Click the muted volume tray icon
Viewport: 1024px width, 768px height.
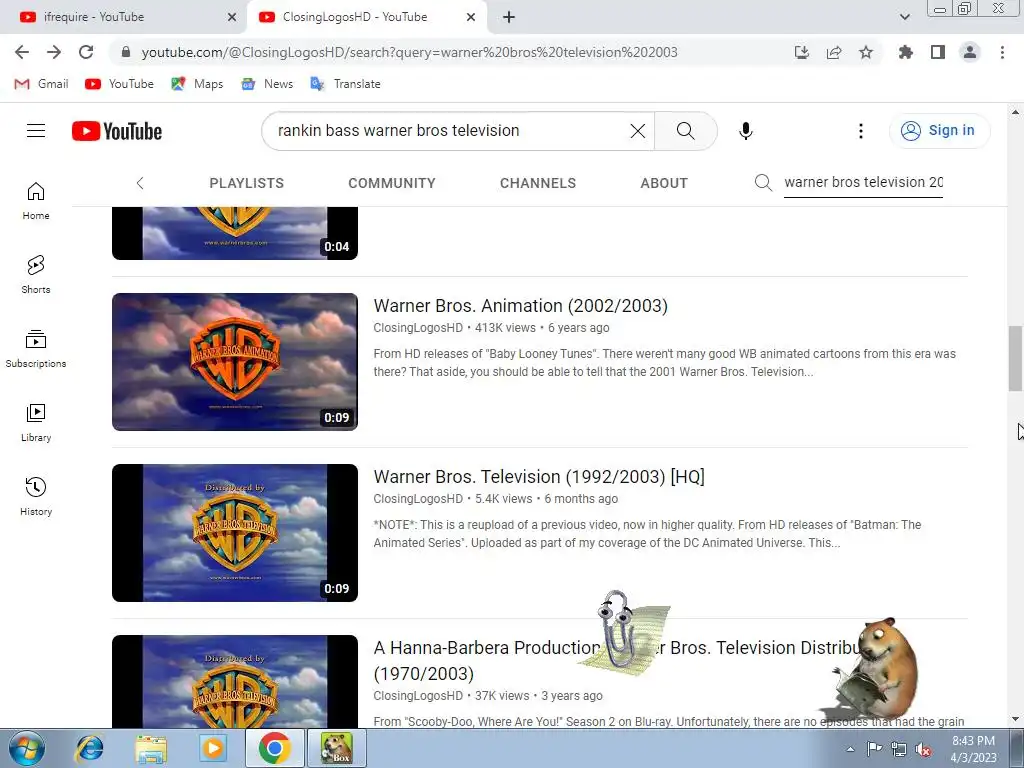point(923,749)
